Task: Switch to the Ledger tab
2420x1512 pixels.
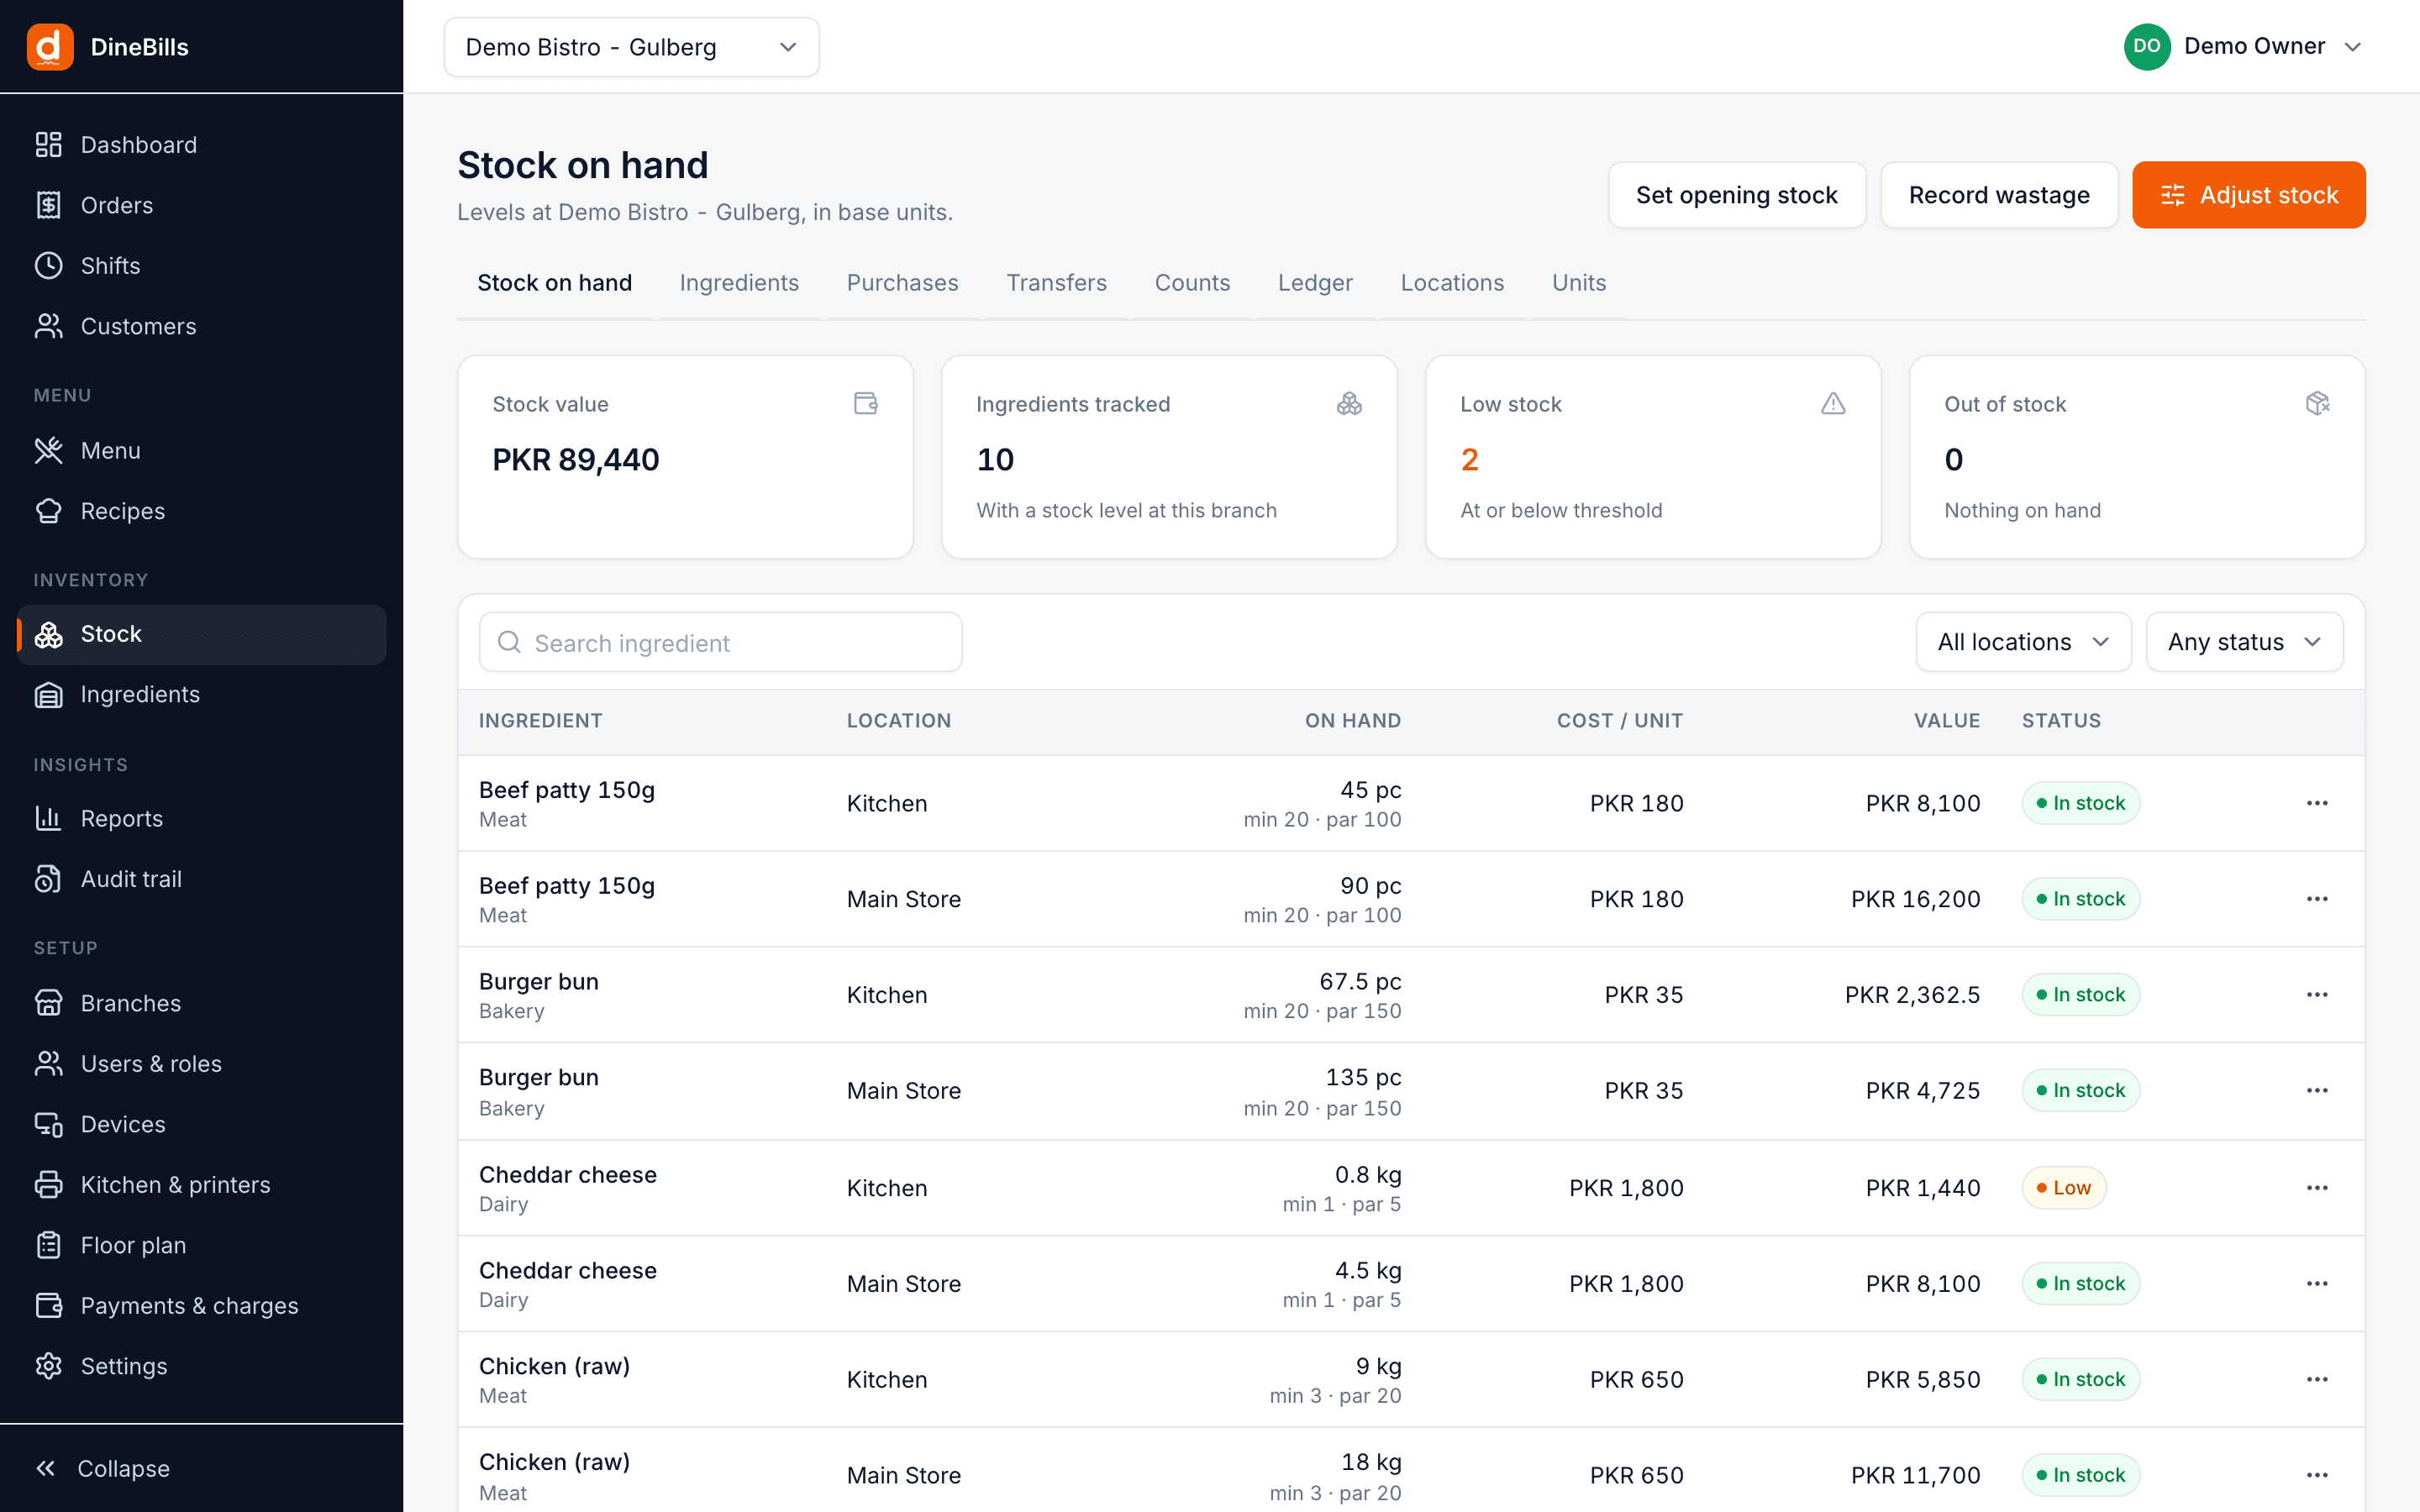Action: click(1315, 283)
